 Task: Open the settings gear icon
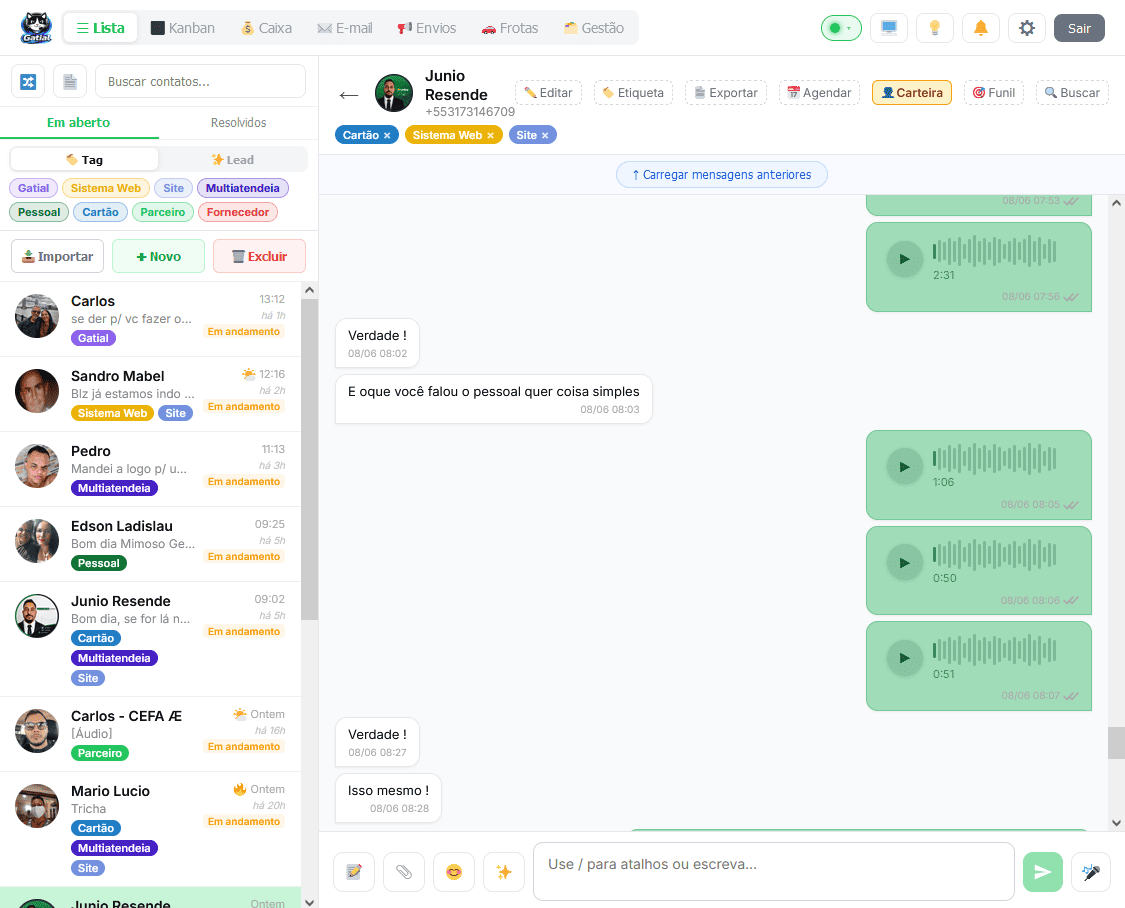point(1027,28)
